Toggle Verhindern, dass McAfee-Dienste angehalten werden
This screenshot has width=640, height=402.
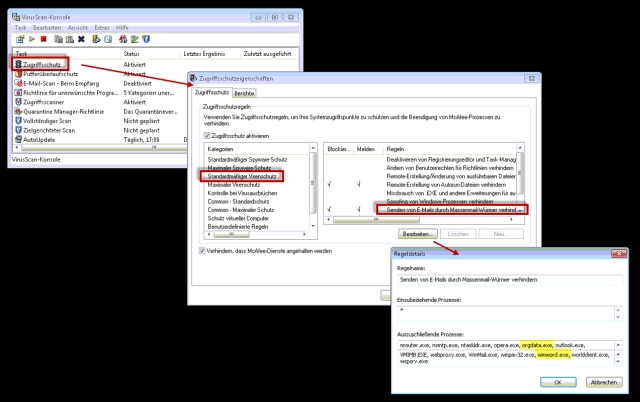point(202,251)
